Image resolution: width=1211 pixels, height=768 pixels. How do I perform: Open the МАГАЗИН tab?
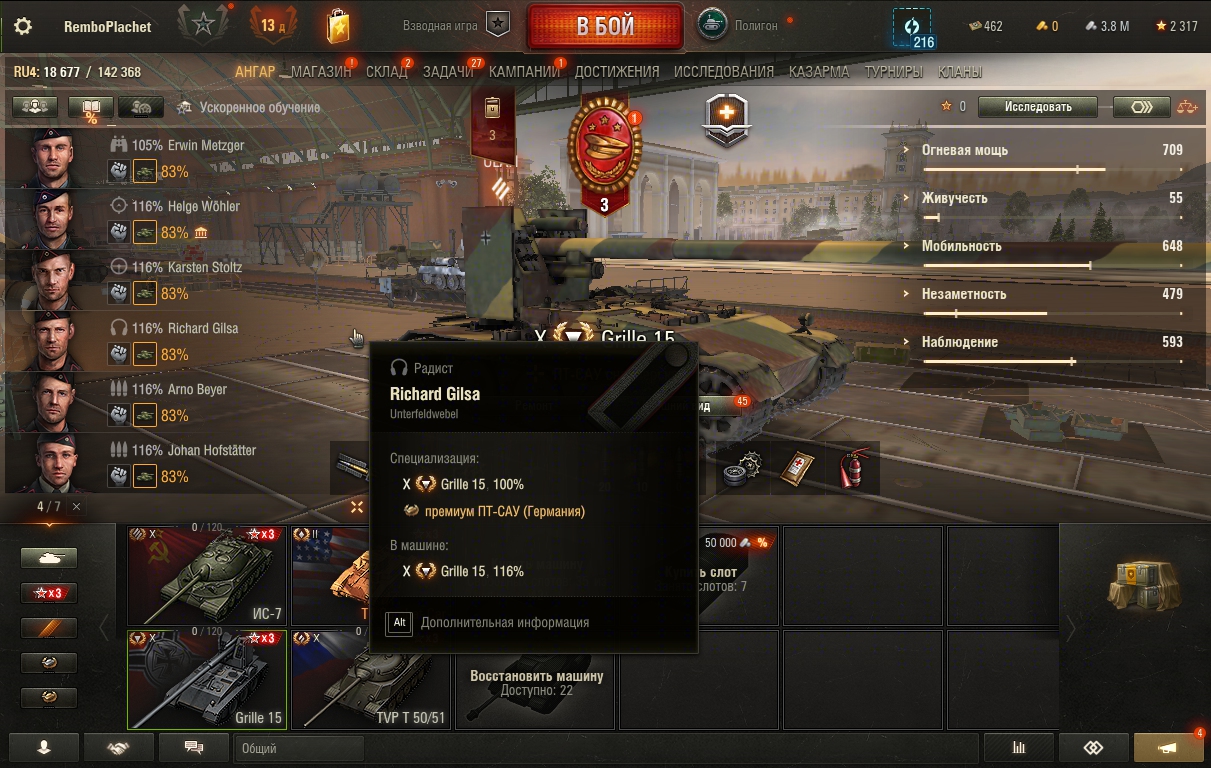(321, 72)
